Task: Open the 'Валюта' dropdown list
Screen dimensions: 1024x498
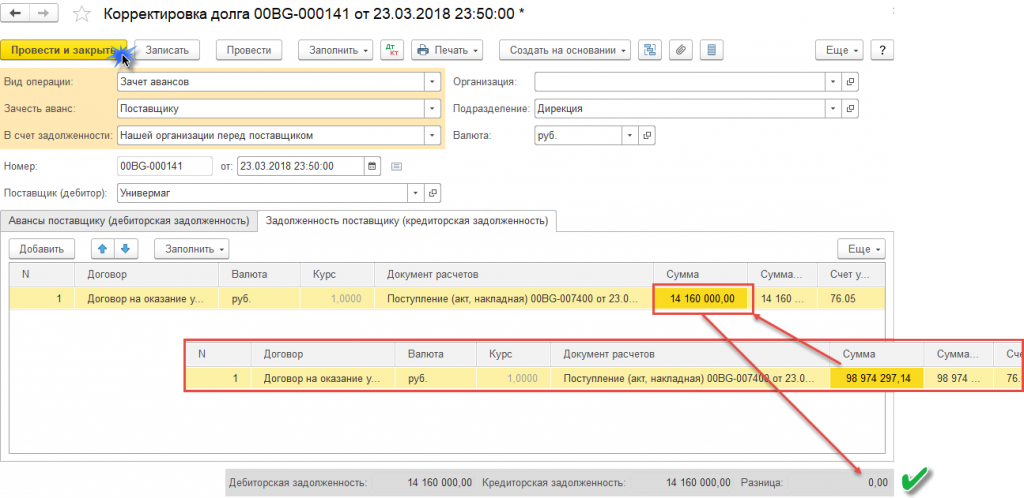Action: [630, 134]
